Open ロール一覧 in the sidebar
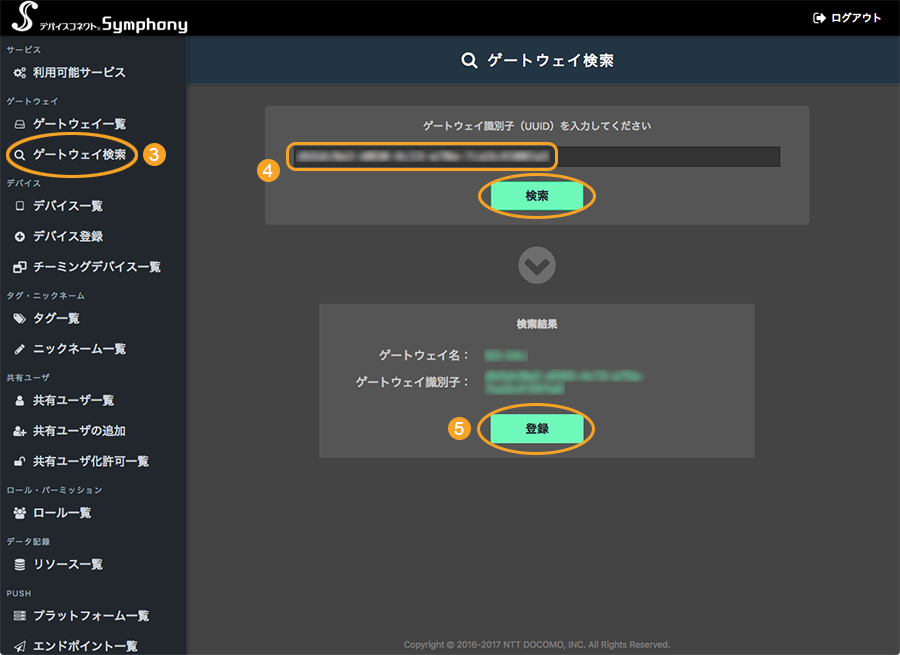This screenshot has width=900, height=655. coord(62,513)
